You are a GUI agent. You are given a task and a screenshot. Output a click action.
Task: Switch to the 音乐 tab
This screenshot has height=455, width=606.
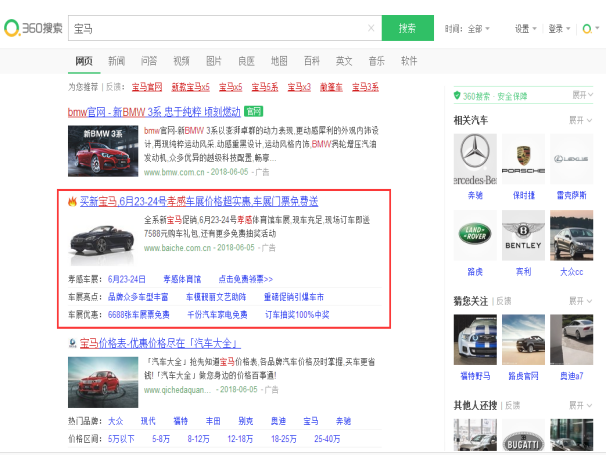tap(376, 61)
